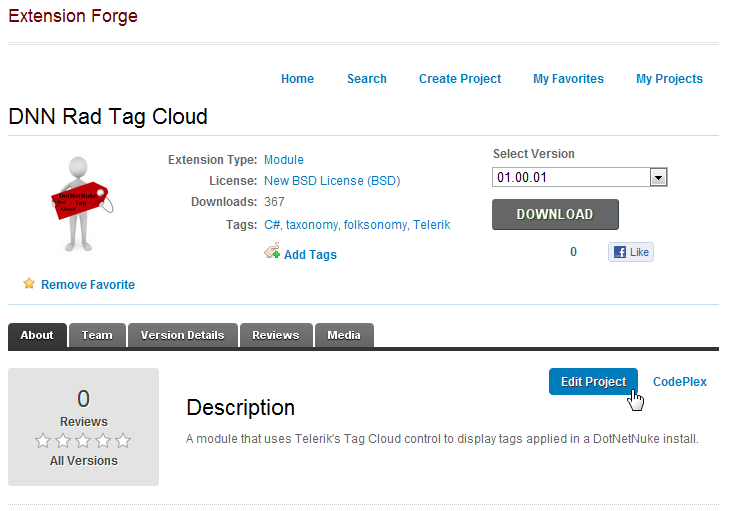This screenshot has width=735, height=516.
Task: Click the Edit Project button
Action: point(593,381)
